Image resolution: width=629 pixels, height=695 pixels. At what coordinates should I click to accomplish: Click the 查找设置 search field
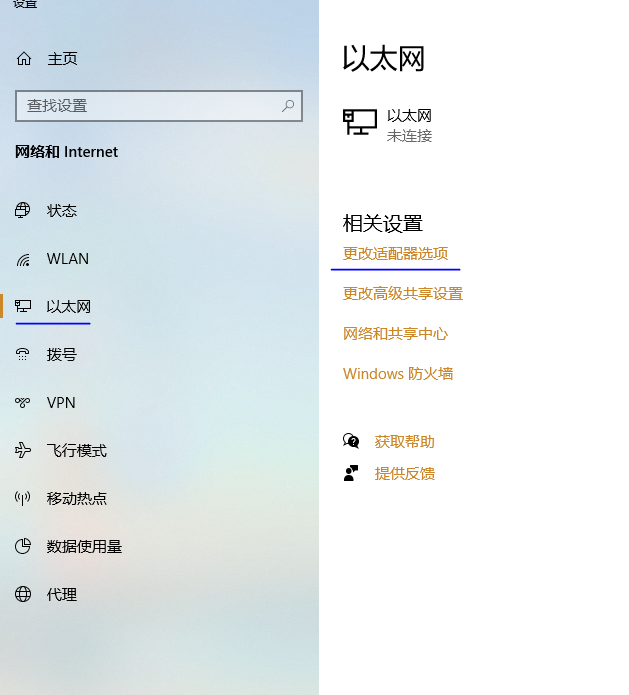[159, 106]
